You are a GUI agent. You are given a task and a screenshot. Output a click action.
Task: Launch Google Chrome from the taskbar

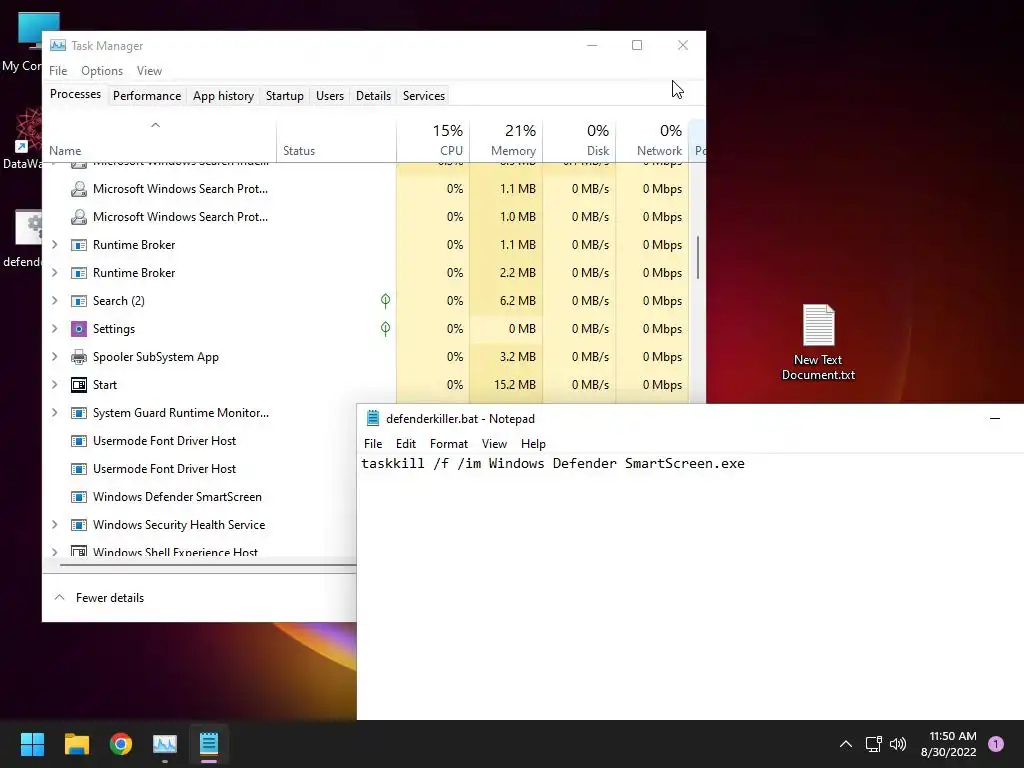coord(121,743)
